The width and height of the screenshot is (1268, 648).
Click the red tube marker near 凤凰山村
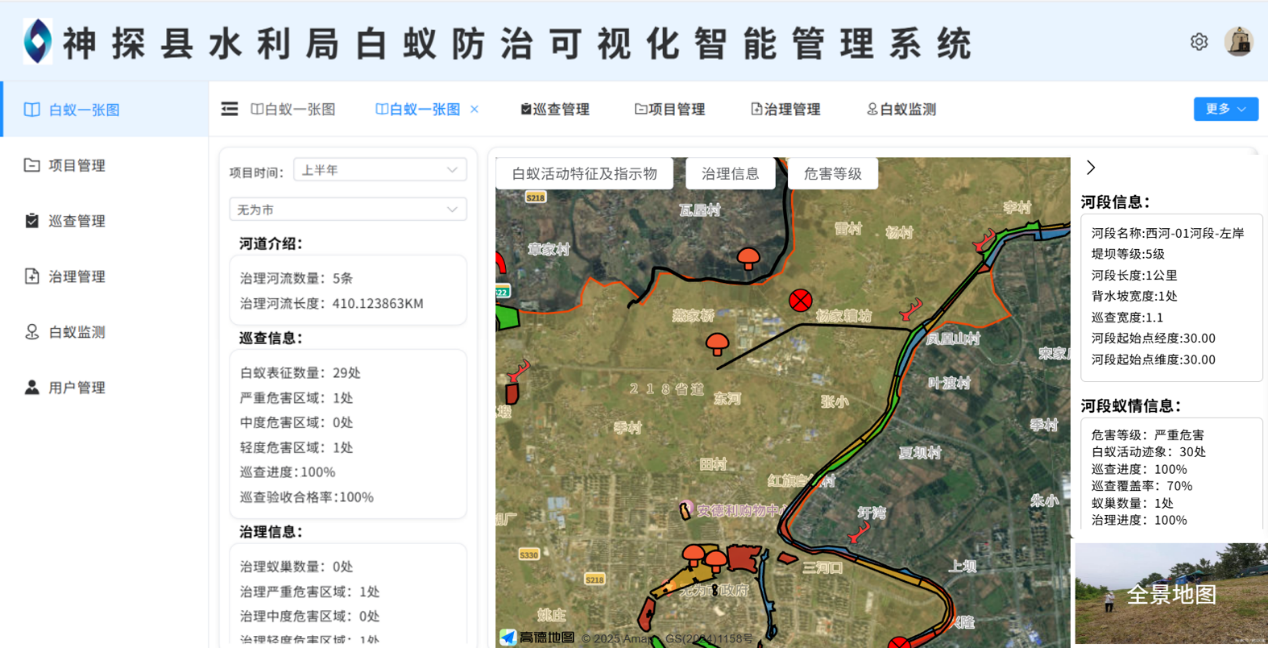(x=911, y=310)
